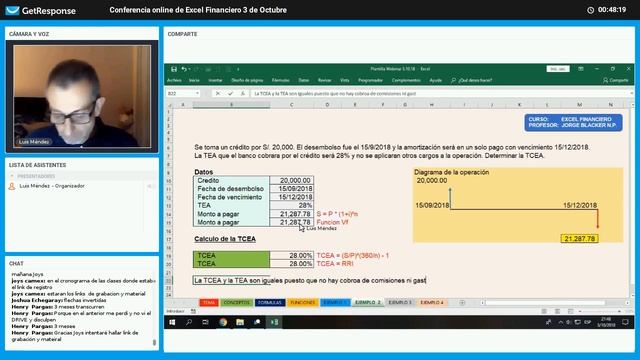Image resolution: width=640 pixels, height=360 pixels.
Task: Collapse the Presentadores attendee group
Action: pos(12,176)
